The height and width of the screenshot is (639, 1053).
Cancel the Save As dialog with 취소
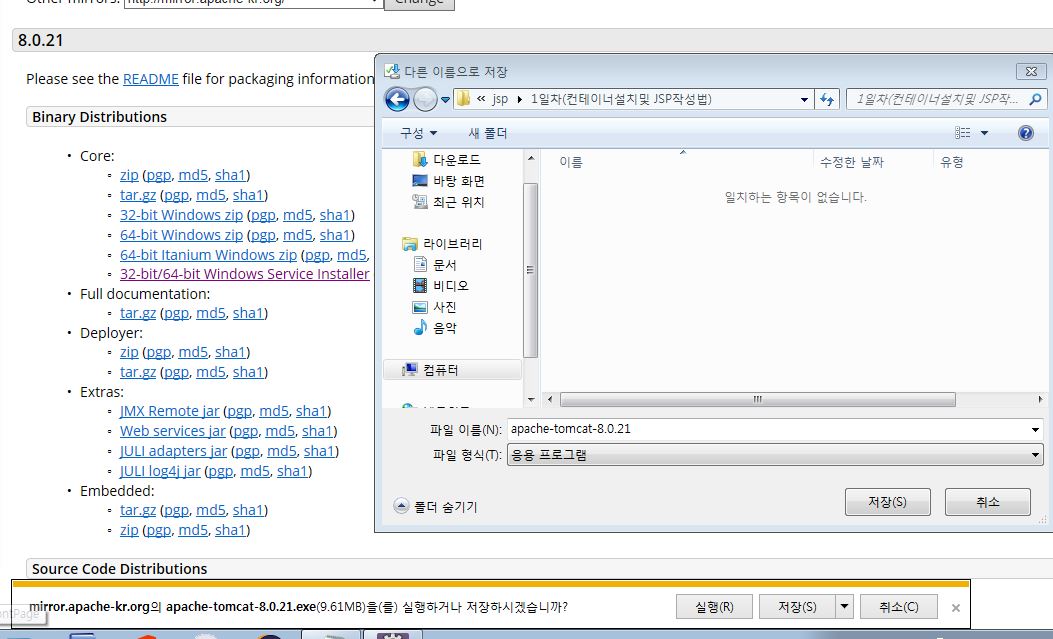coord(987,502)
